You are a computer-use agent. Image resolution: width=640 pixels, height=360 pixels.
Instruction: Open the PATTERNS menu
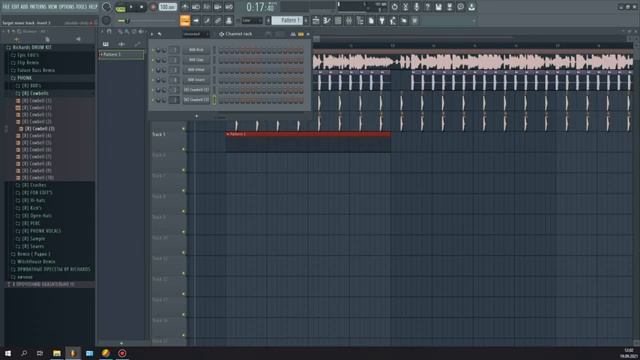tap(38, 7)
